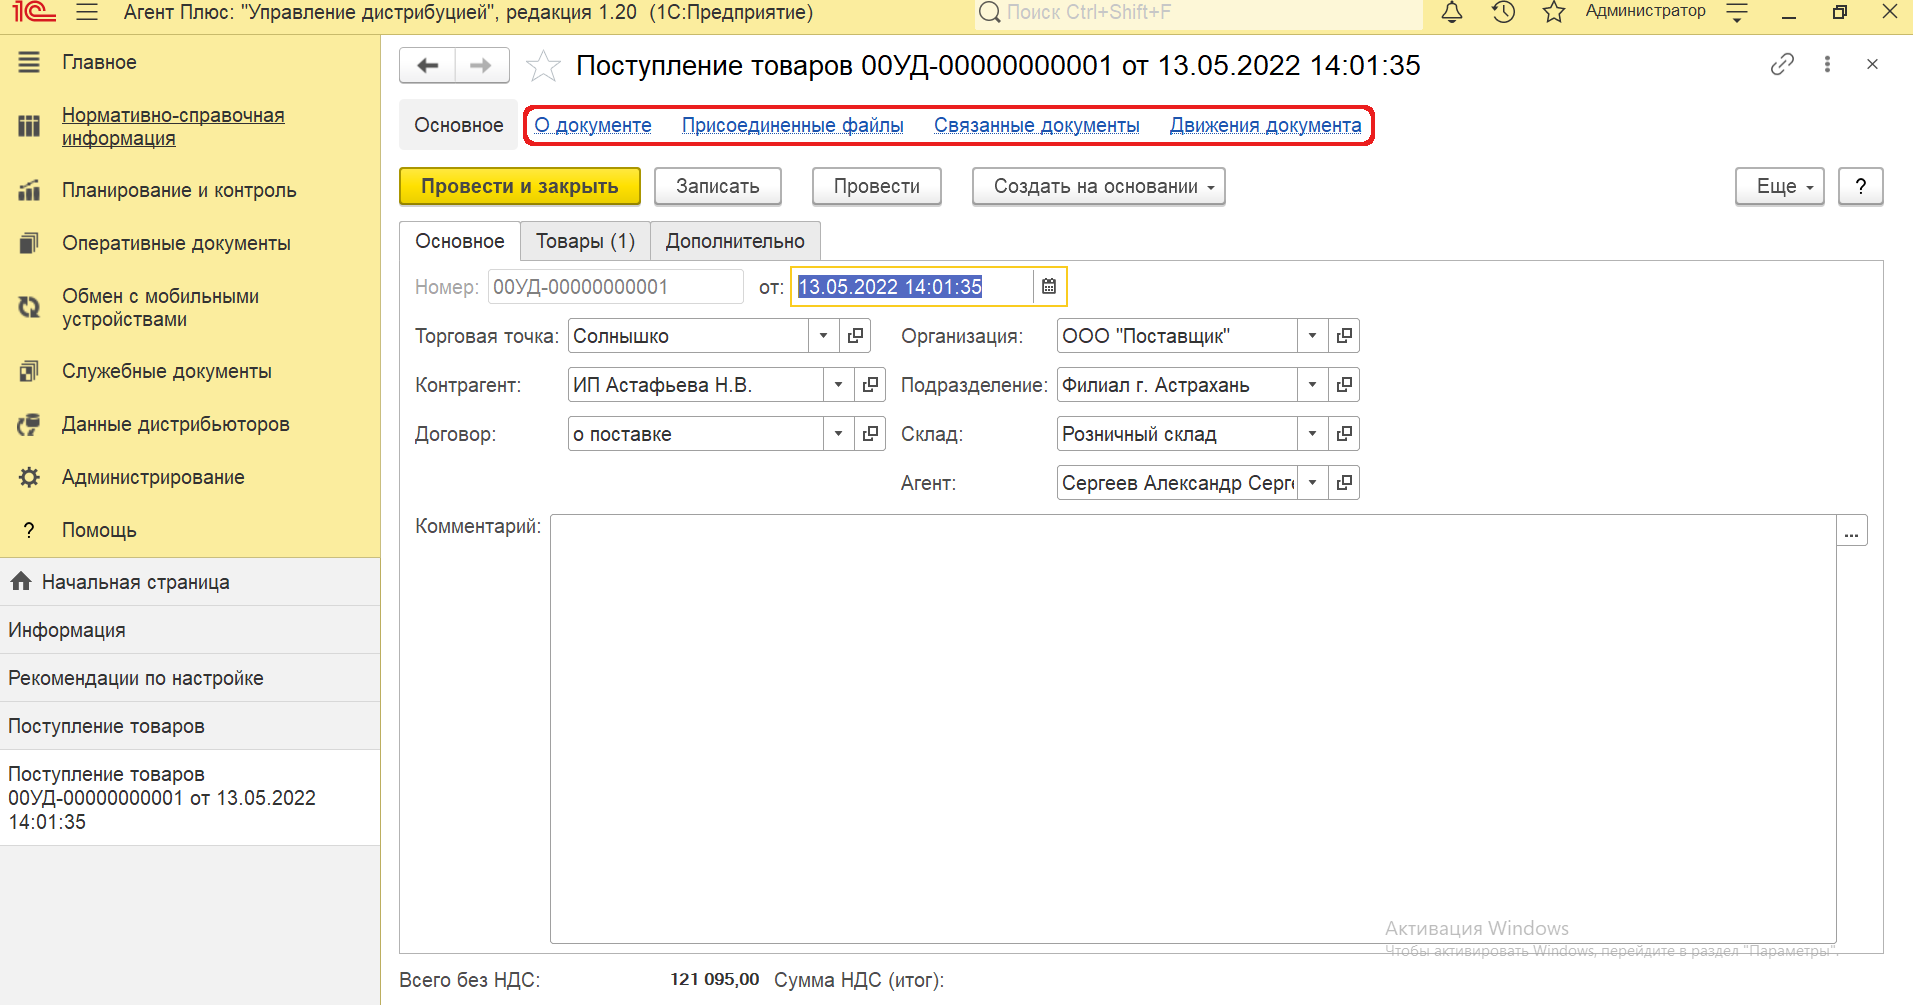Open Связанные документы link
This screenshot has width=1913, height=1005.
[x=1037, y=125]
